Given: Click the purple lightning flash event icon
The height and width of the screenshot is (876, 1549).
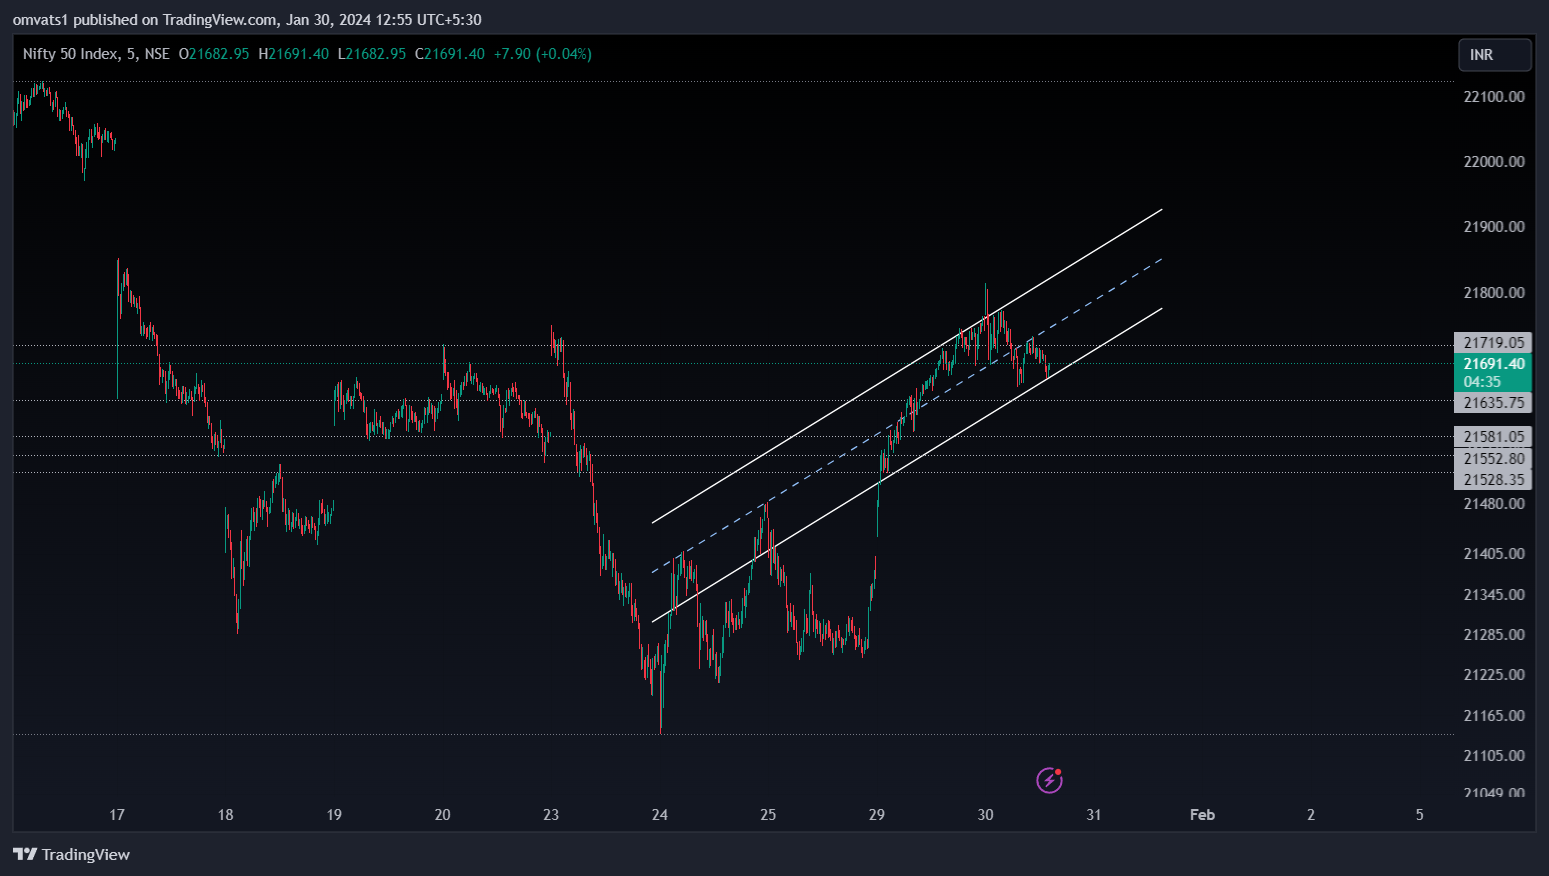Looking at the screenshot, I should point(1049,780).
